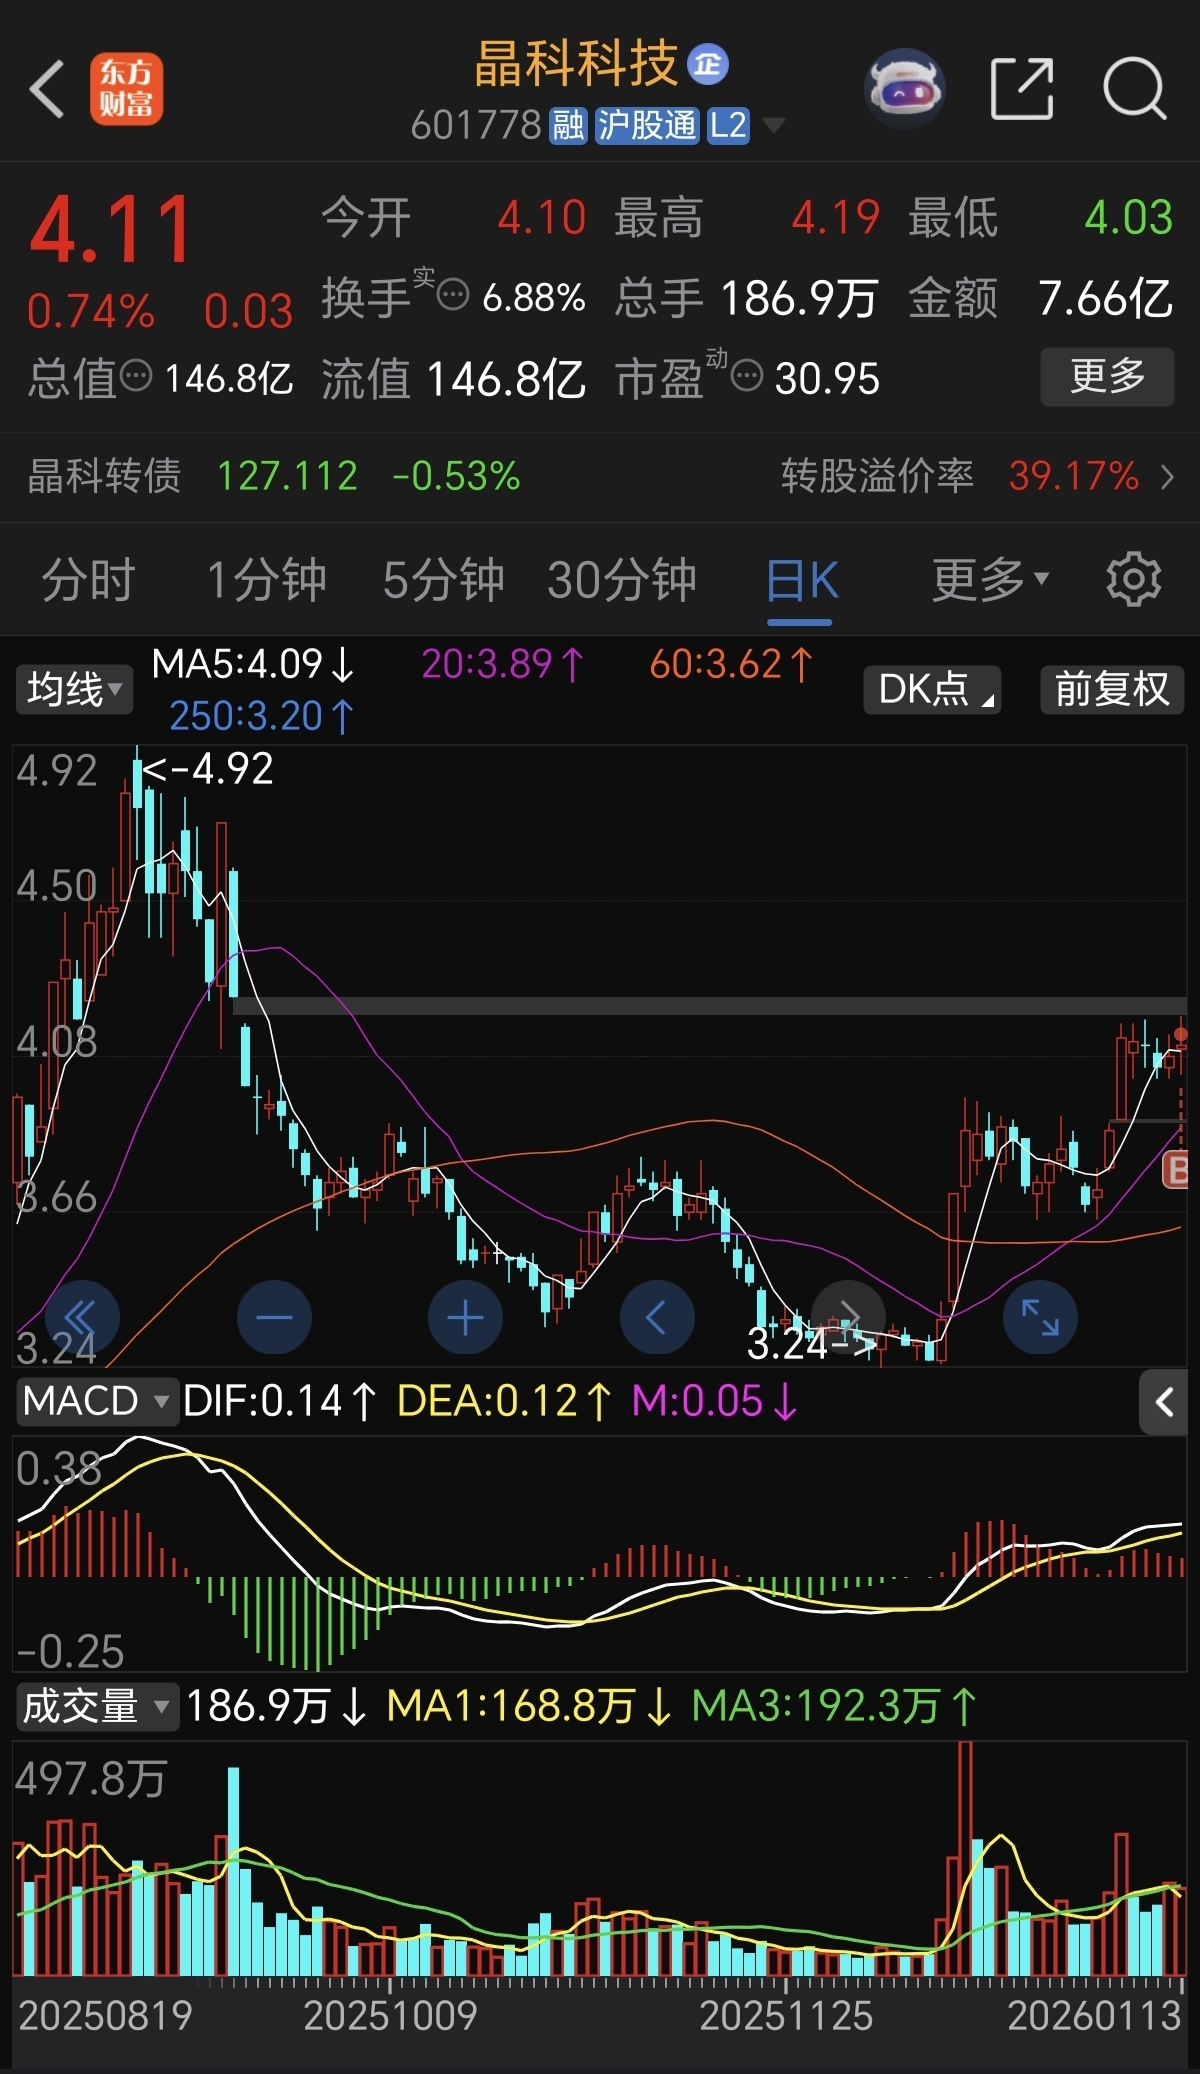Tap the 4.92 high price marker
This screenshot has width=1200, height=2074.
coord(208,769)
